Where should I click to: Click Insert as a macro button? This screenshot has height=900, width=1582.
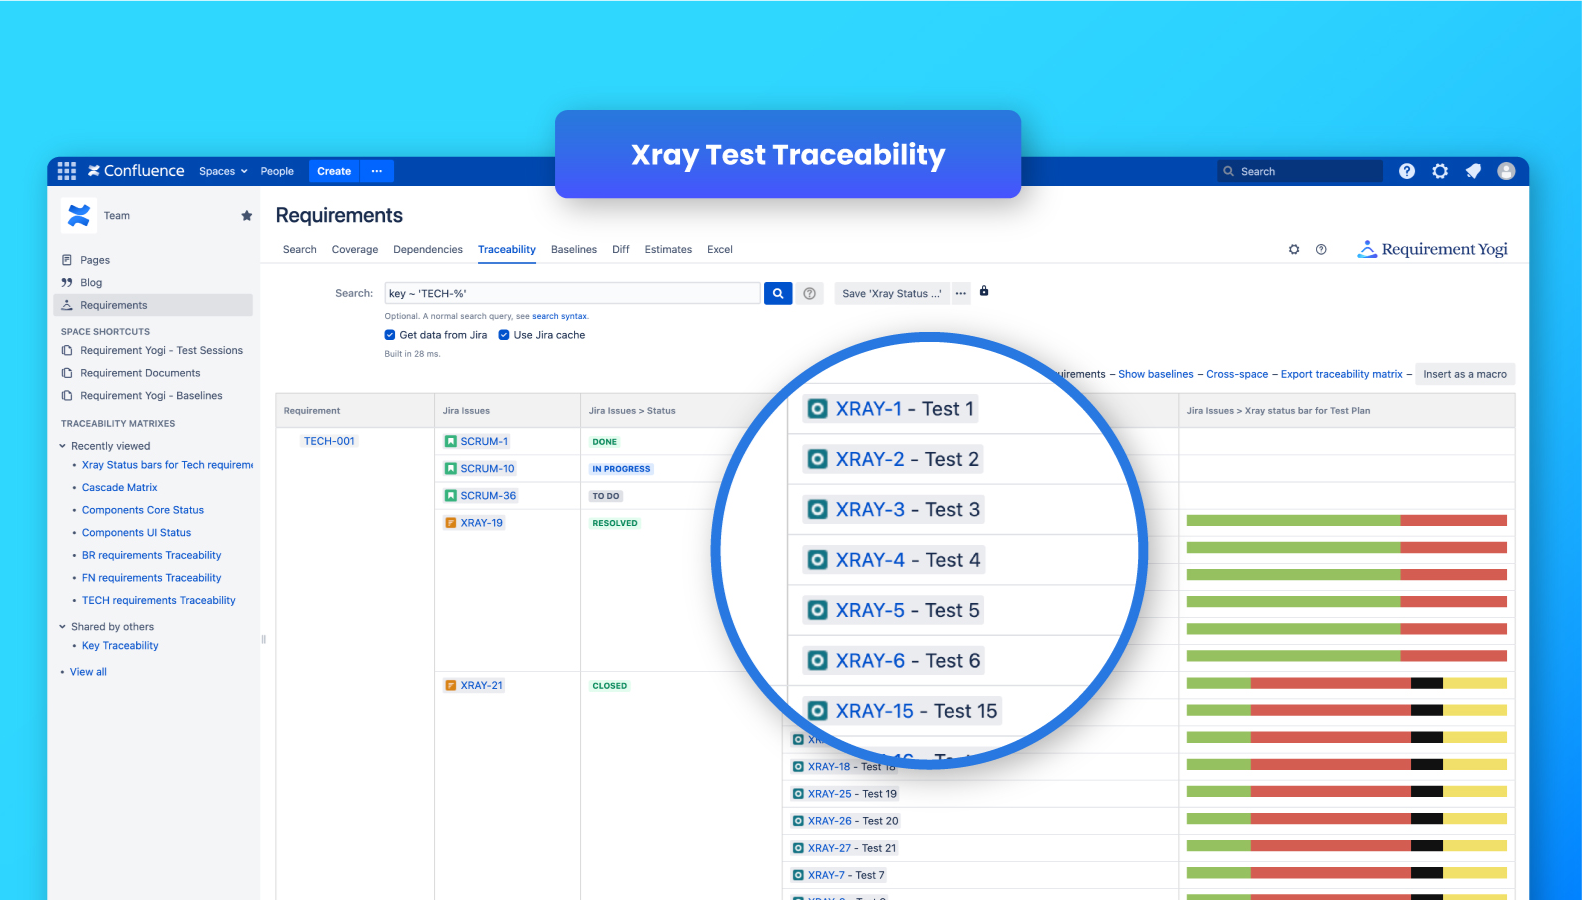tap(1465, 374)
